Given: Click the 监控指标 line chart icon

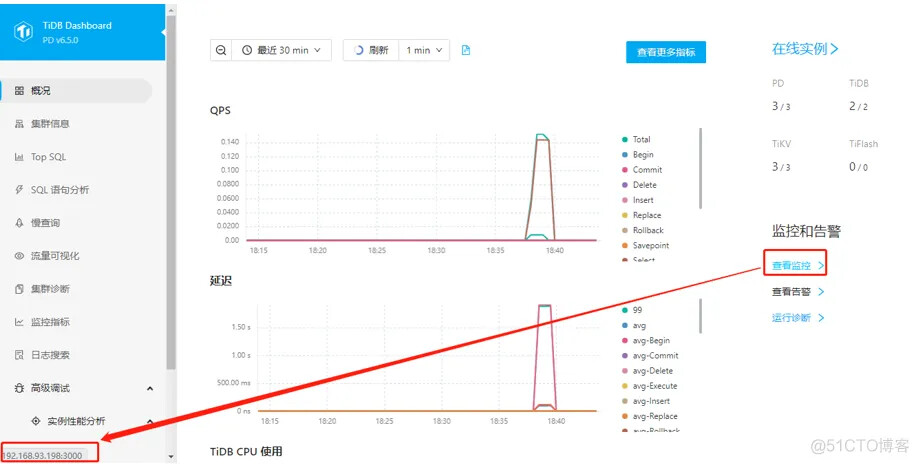Looking at the screenshot, I should 19,322.
